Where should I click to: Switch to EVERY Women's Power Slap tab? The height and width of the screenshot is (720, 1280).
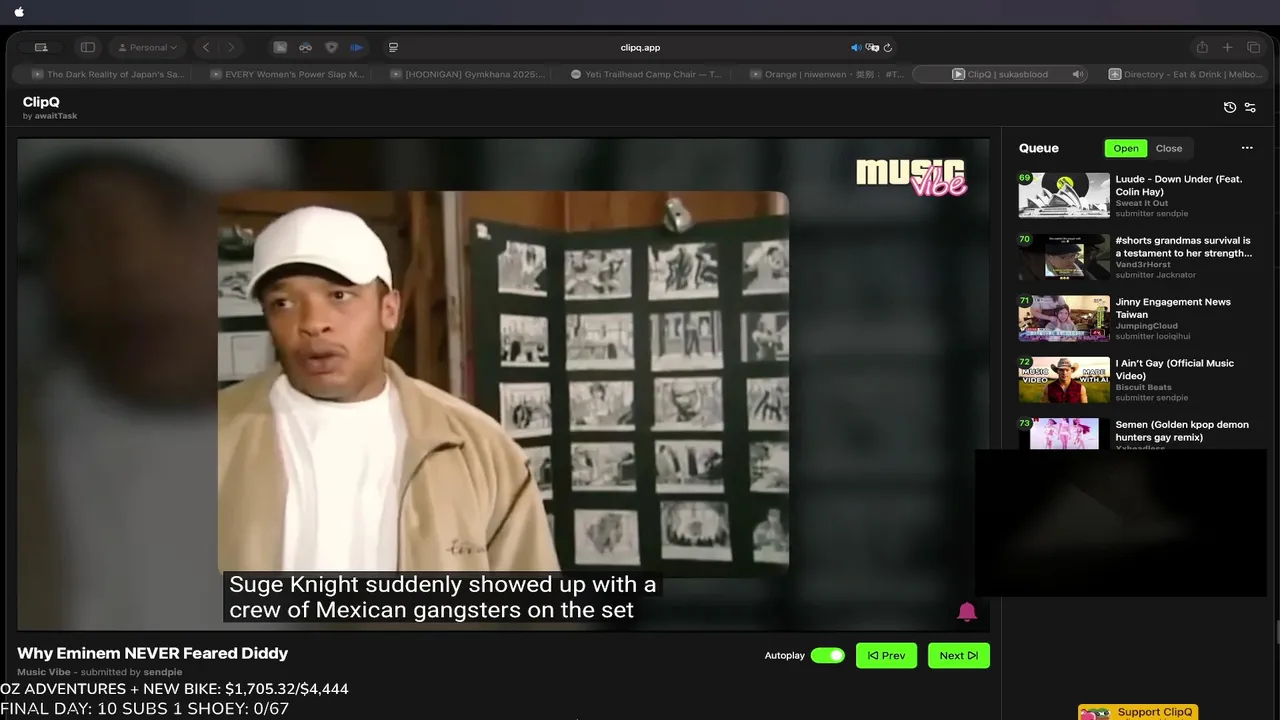pos(287,74)
